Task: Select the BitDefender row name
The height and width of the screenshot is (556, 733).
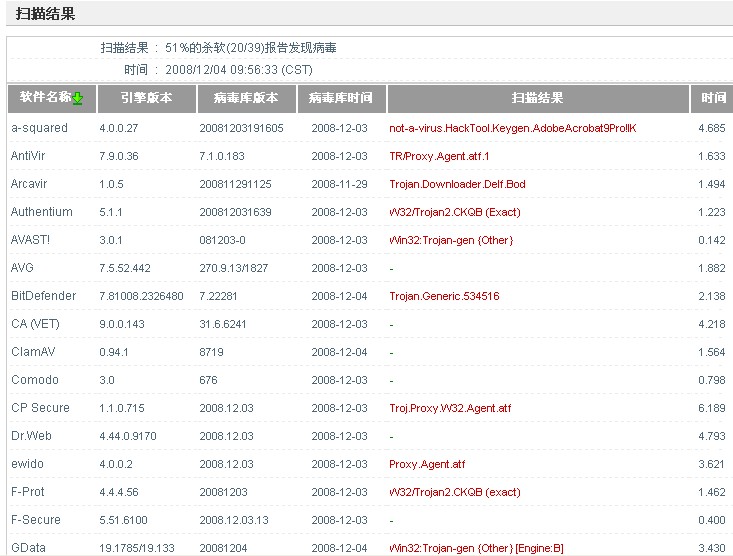Action: [43, 296]
